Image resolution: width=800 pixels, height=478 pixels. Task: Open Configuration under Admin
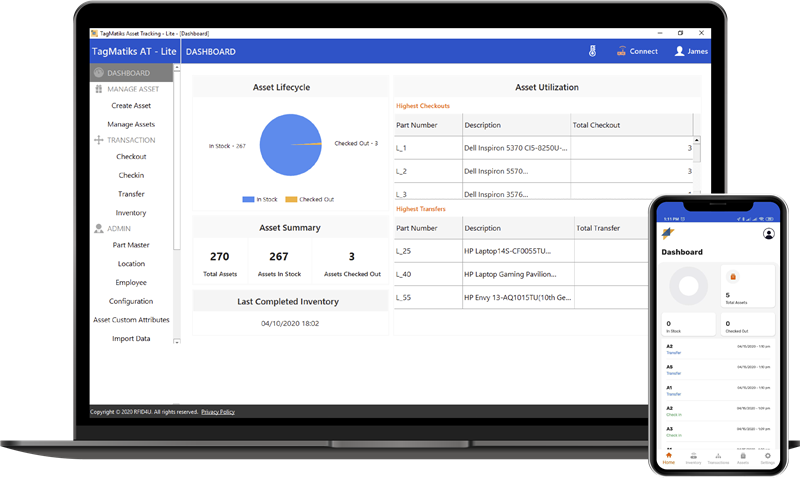point(131,301)
